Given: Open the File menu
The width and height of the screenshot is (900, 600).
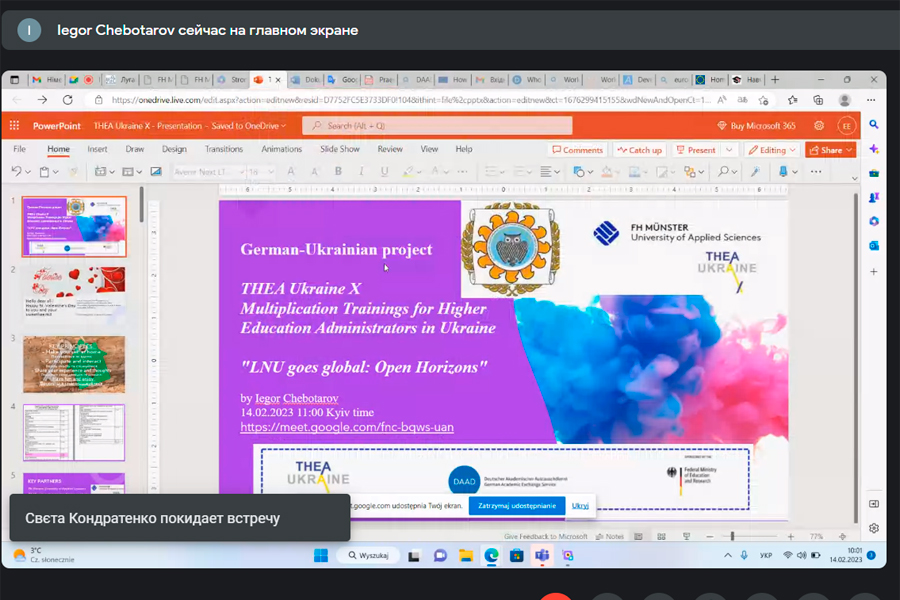Looking at the screenshot, I should coord(20,149).
